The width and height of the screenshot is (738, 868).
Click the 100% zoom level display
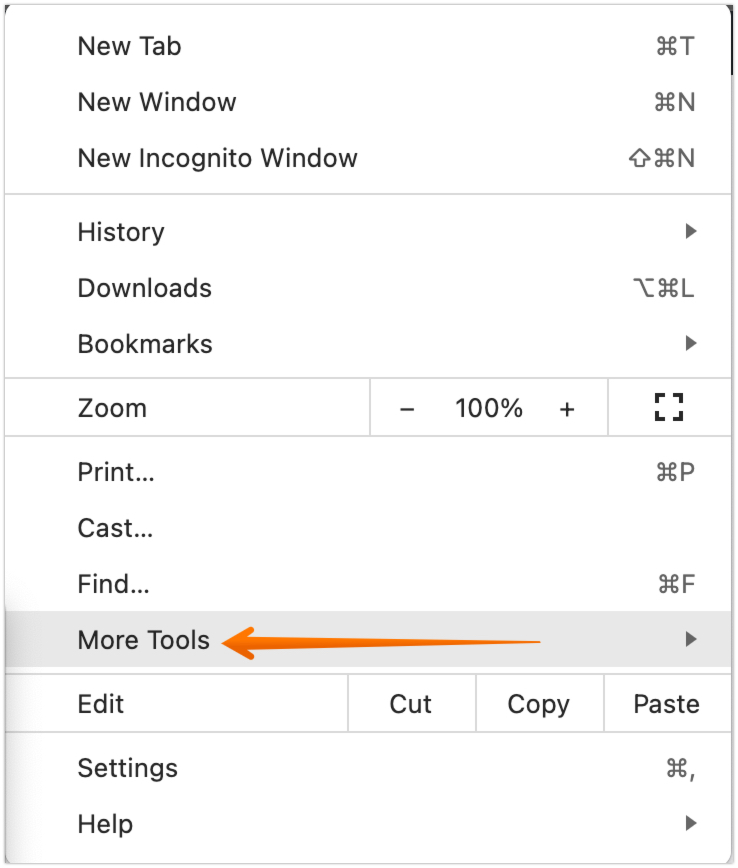[x=489, y=408]
